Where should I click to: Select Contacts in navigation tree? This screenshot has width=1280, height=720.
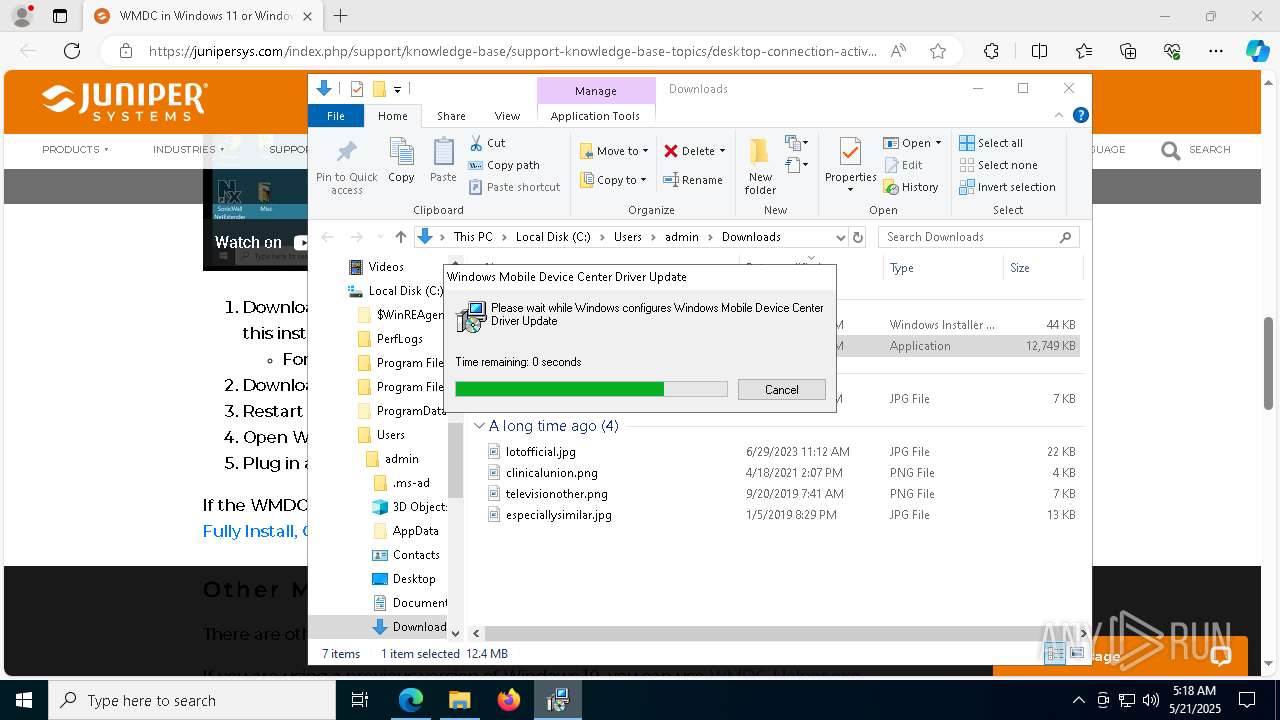click(415, 555)
